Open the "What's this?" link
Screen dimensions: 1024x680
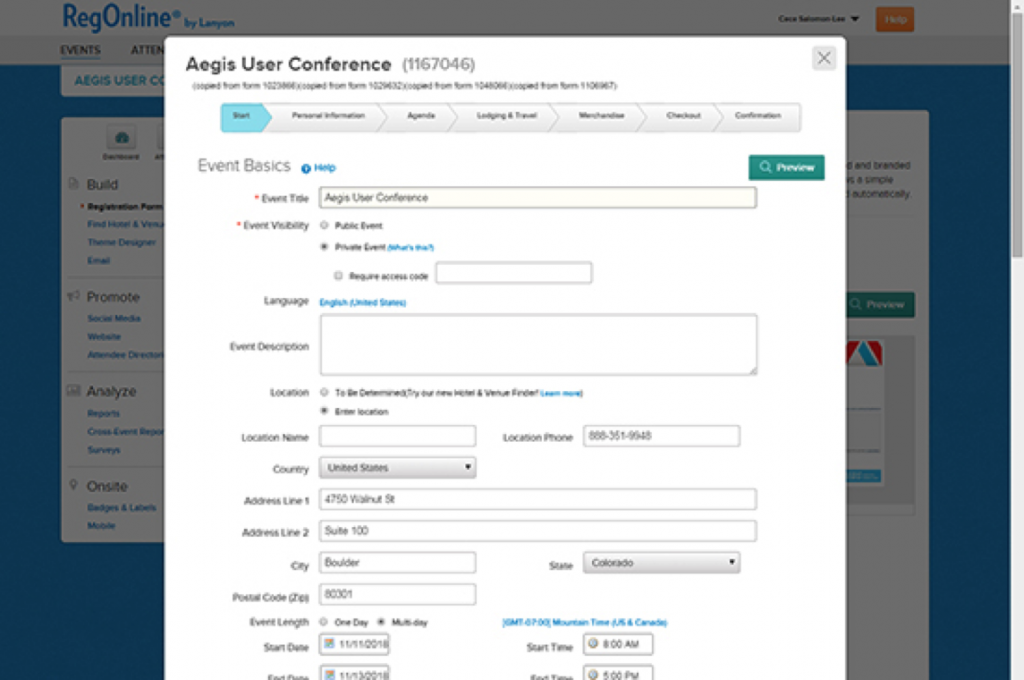410,248
